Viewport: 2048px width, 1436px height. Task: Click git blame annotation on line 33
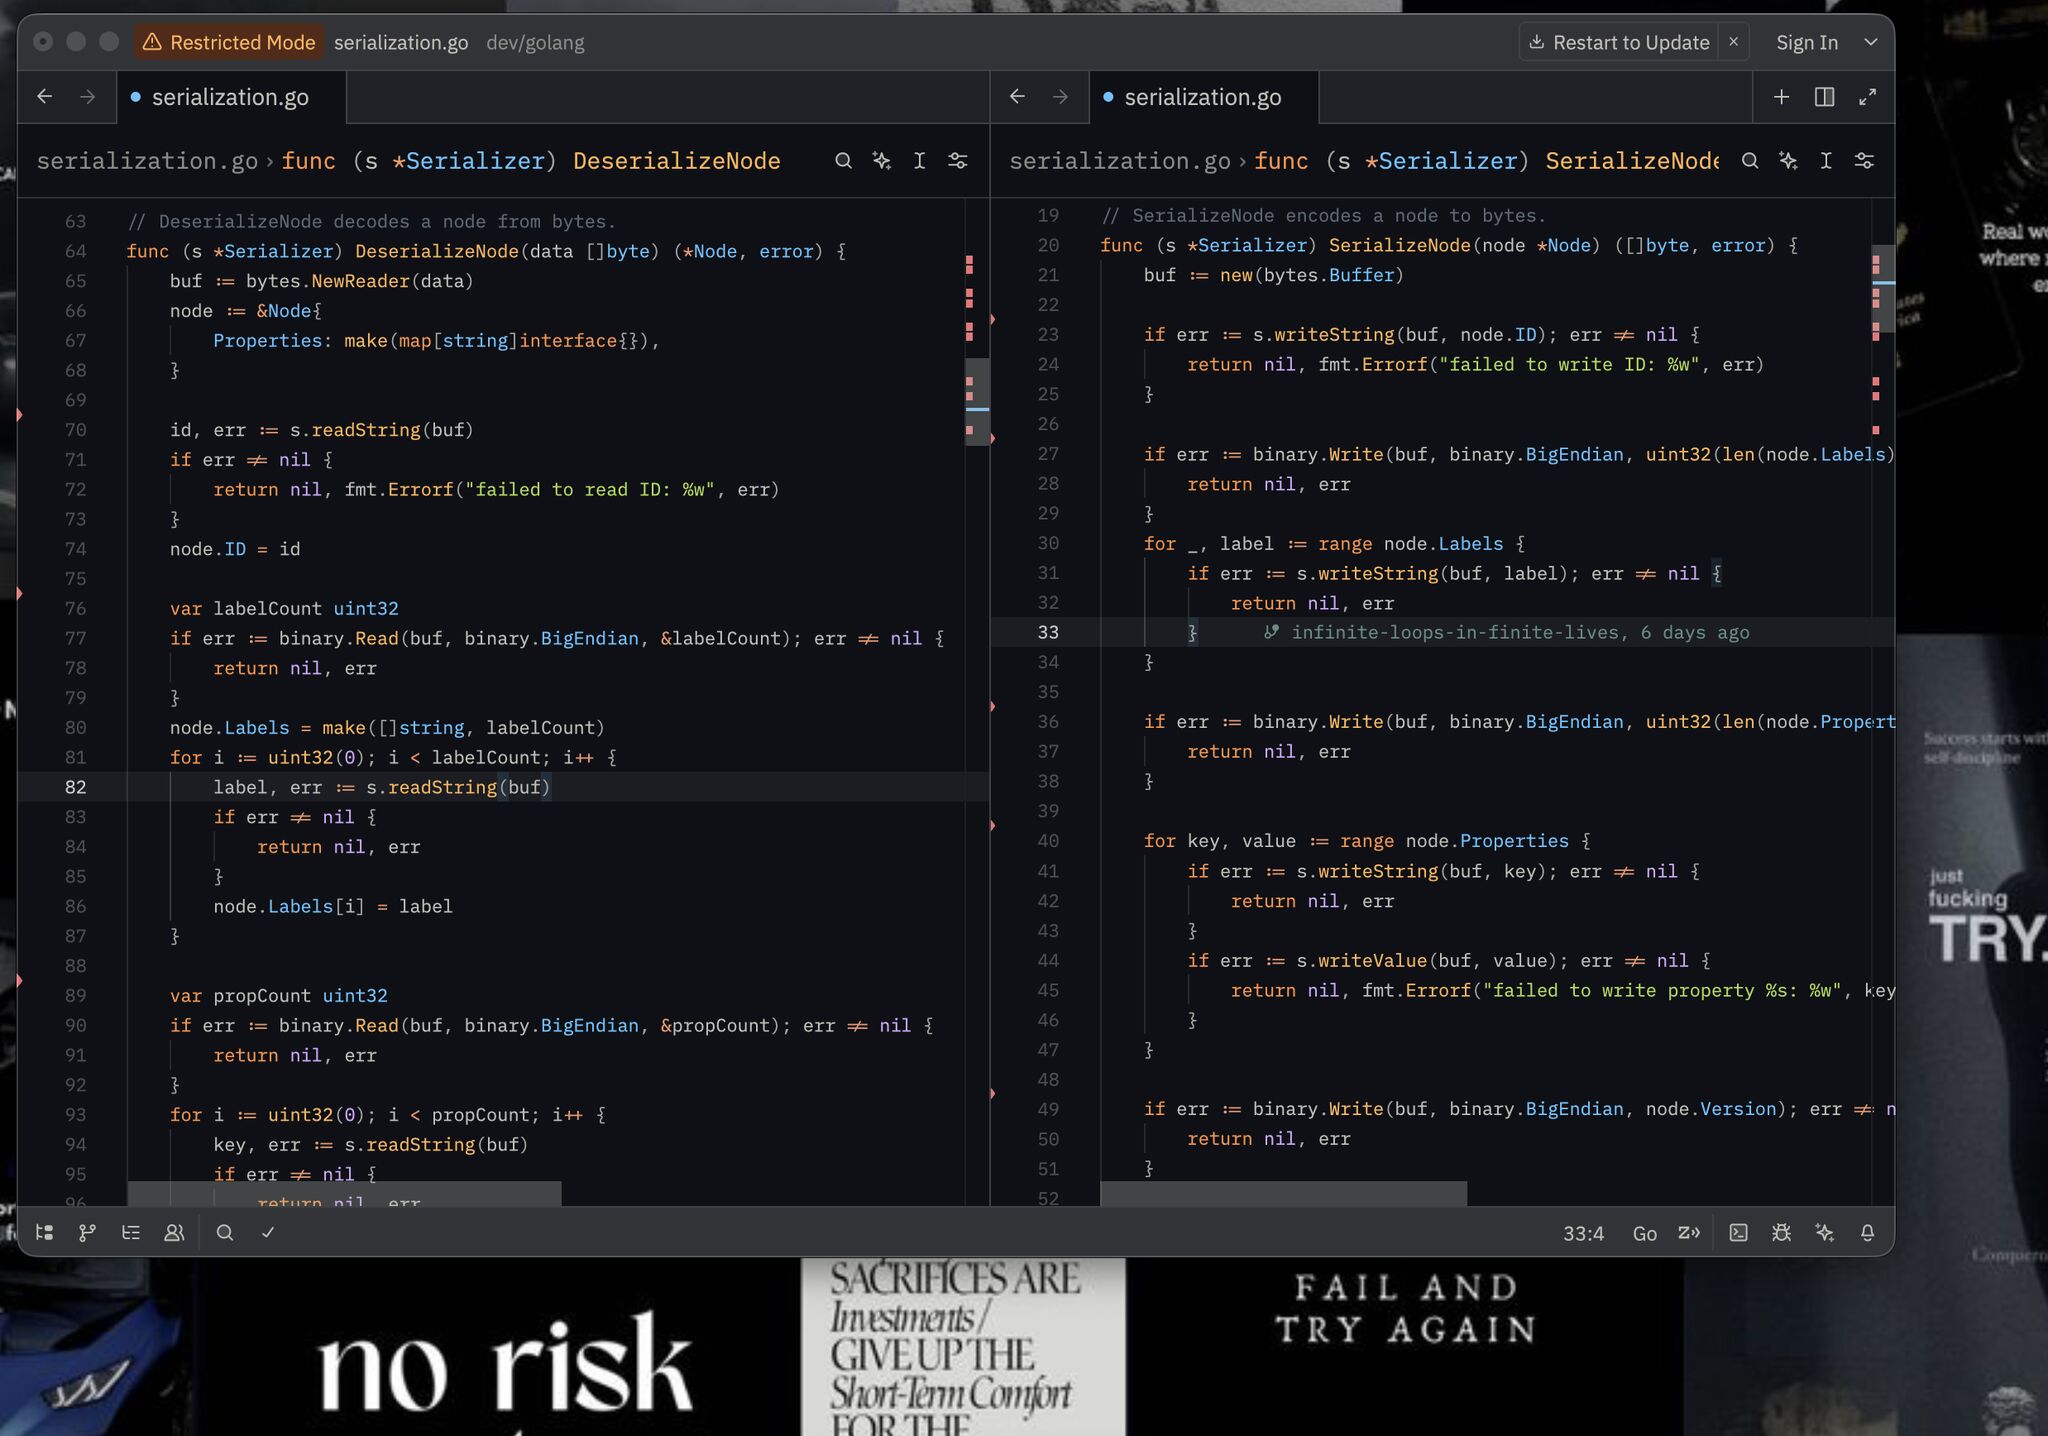pyautogui.click(x=1507, y=632)
